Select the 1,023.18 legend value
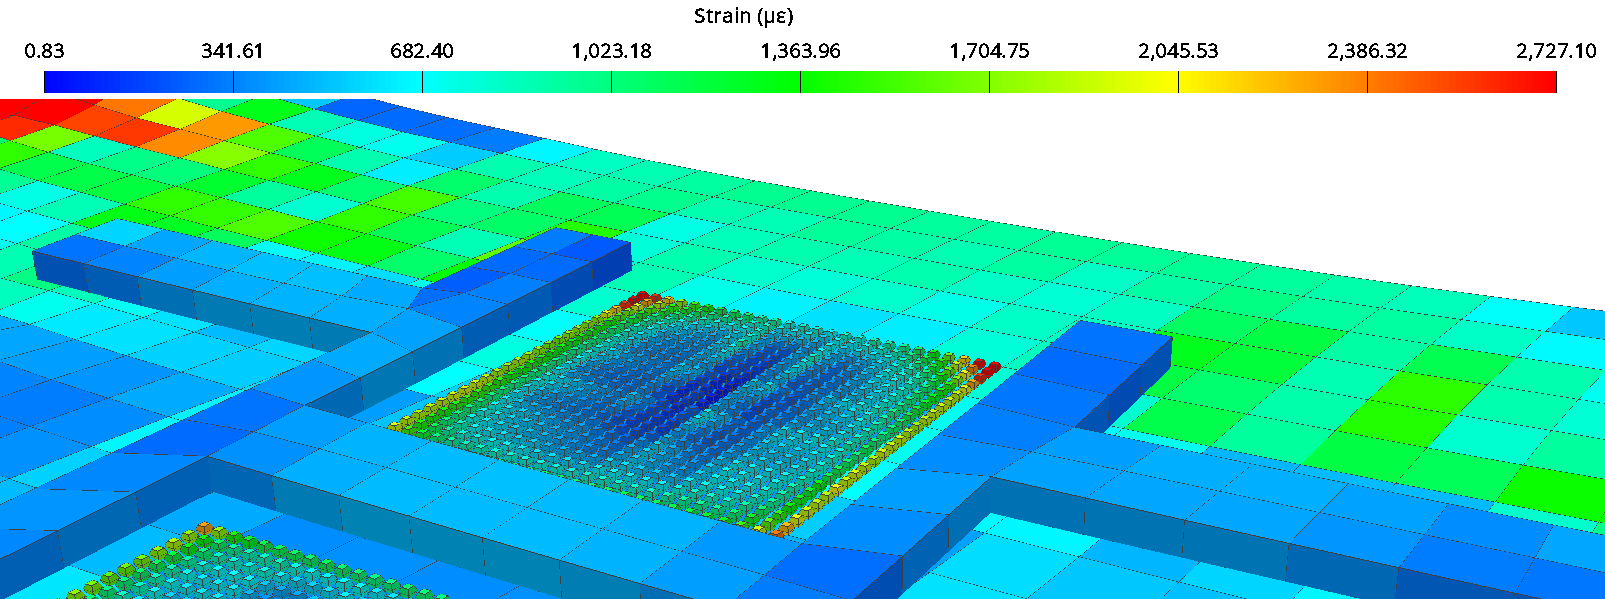Viewport: 1605px width, 599px height. pyautogui.click(x=611, y=51)
